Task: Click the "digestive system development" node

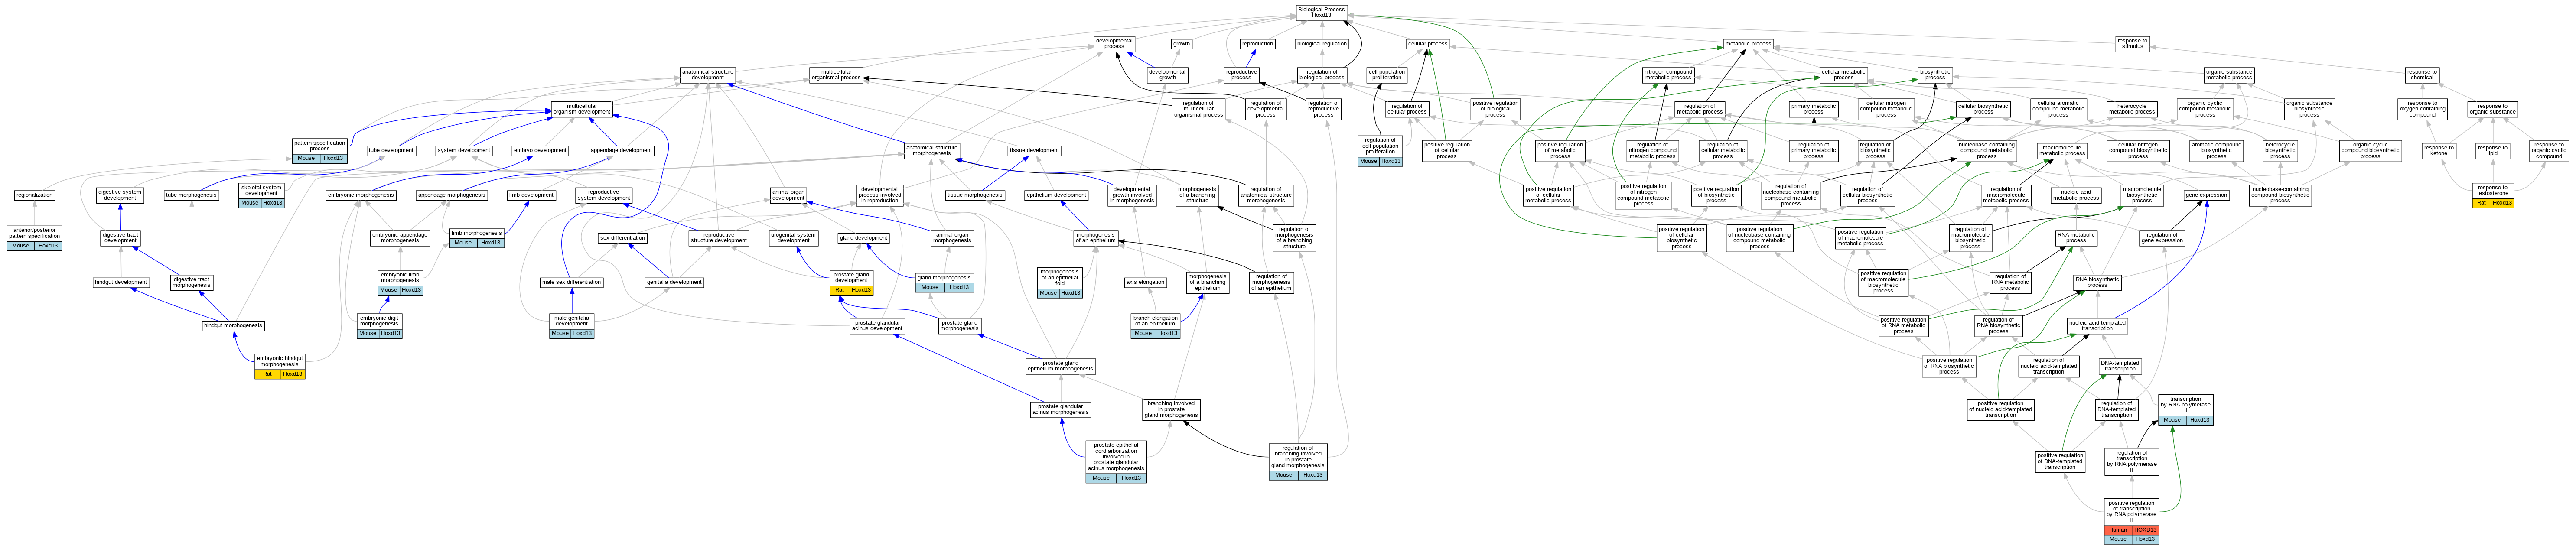Action: click(120, 196)
